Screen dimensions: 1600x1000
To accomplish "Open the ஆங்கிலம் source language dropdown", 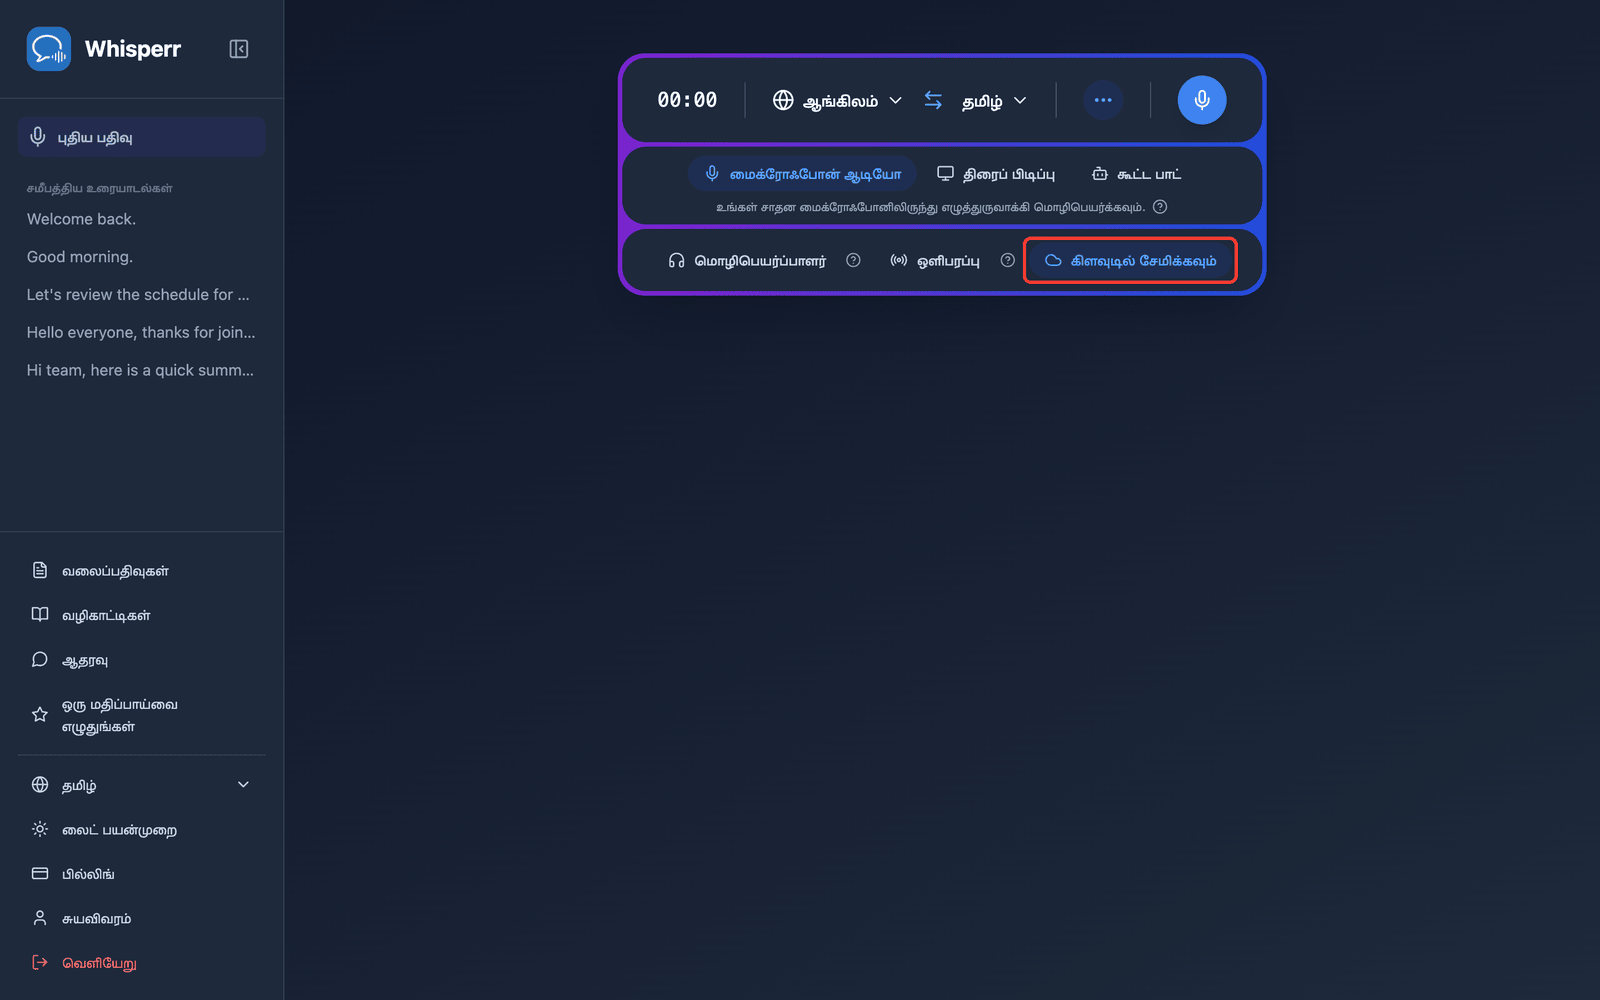I will 837,100.
